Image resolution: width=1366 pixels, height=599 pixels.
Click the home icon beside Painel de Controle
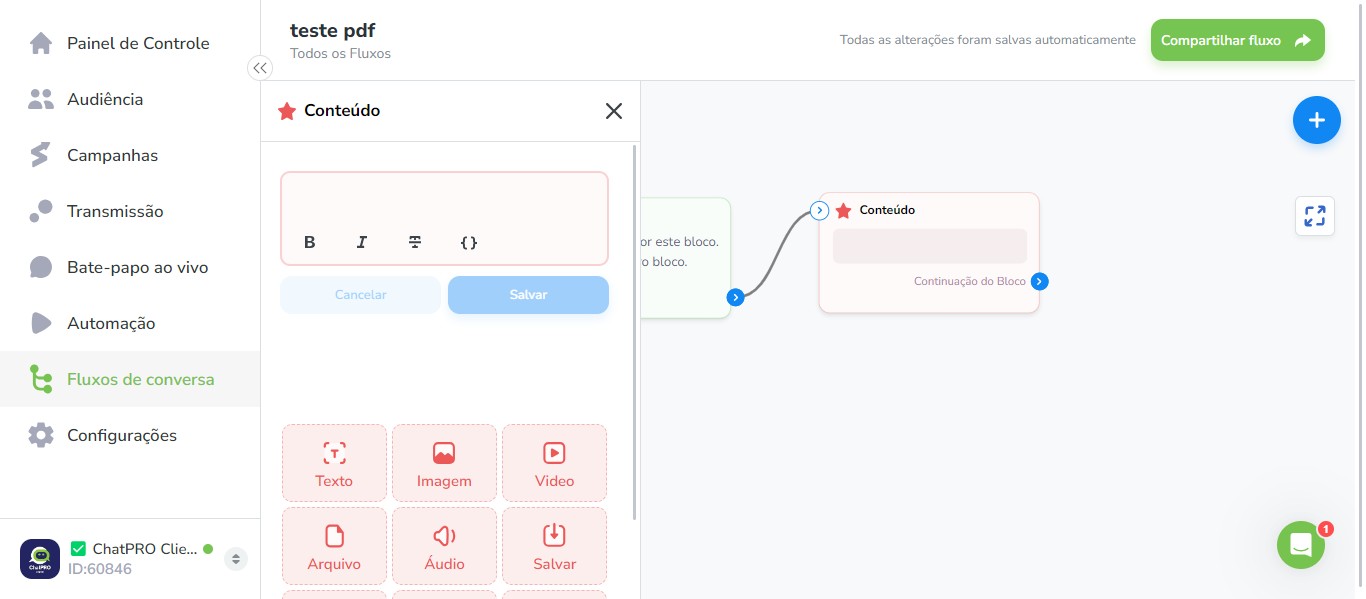pyautogui.click(x=41, y=43)
